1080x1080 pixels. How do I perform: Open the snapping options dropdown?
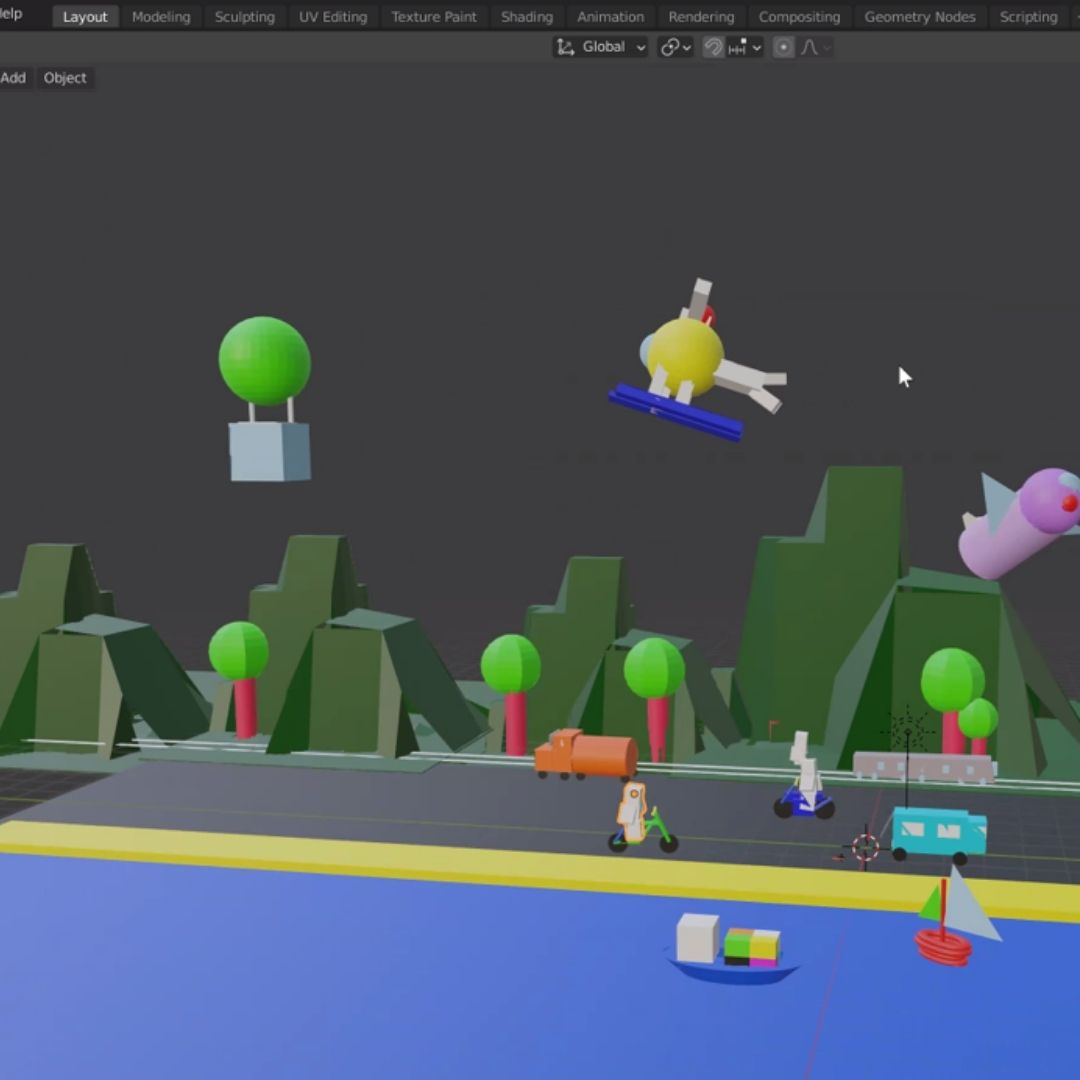745,47
